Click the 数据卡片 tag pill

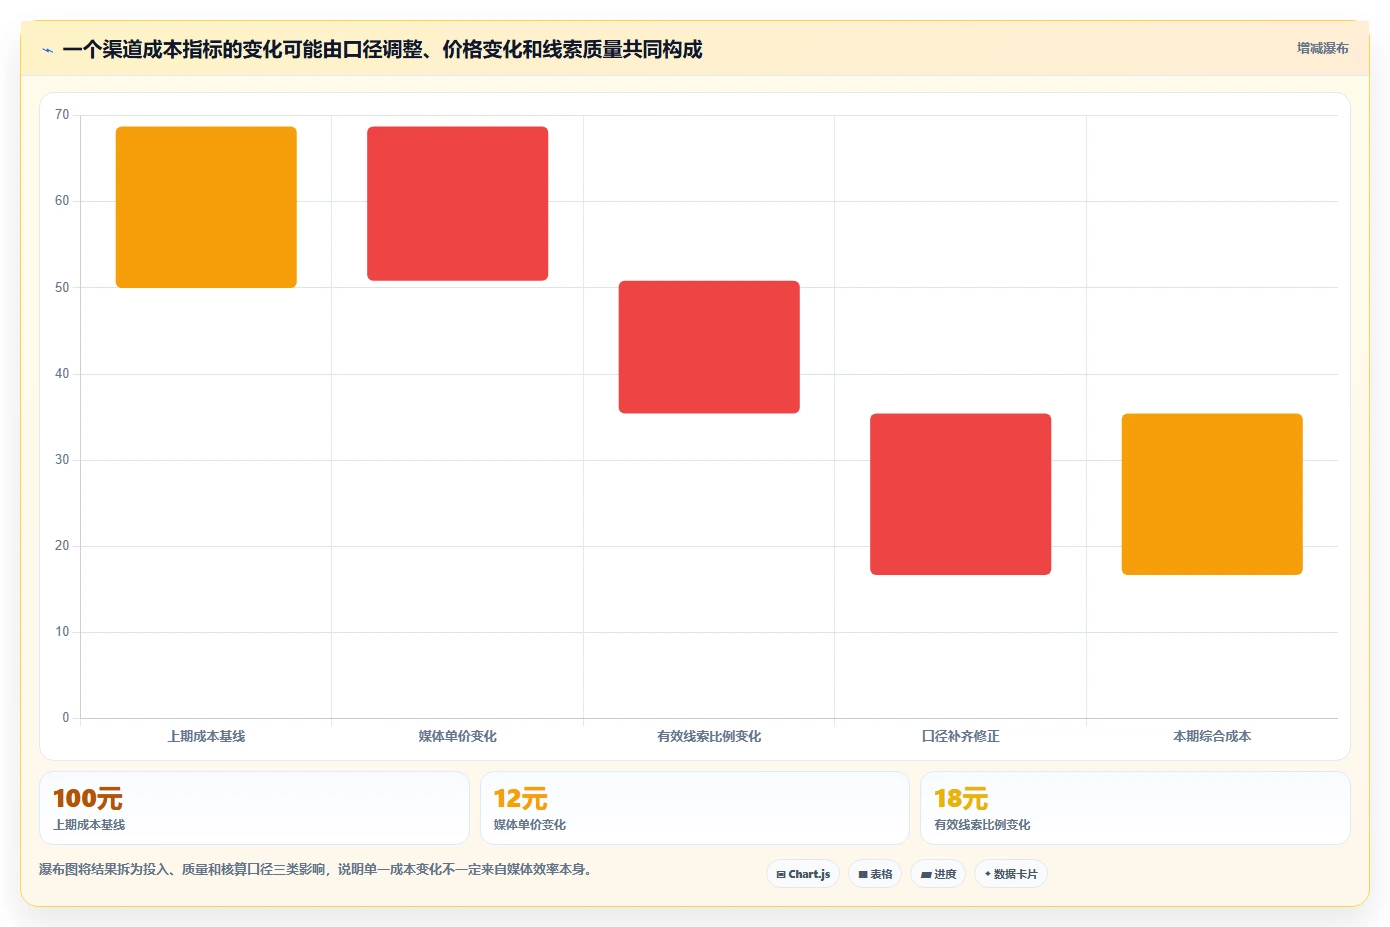pyautogui.click(x=1011, y=874)
